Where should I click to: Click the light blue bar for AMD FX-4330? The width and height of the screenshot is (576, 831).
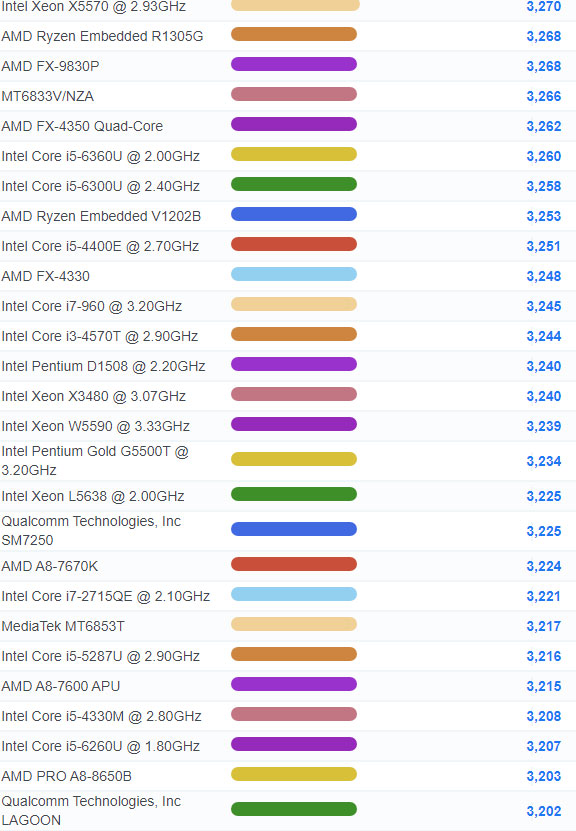click(294, 274)
